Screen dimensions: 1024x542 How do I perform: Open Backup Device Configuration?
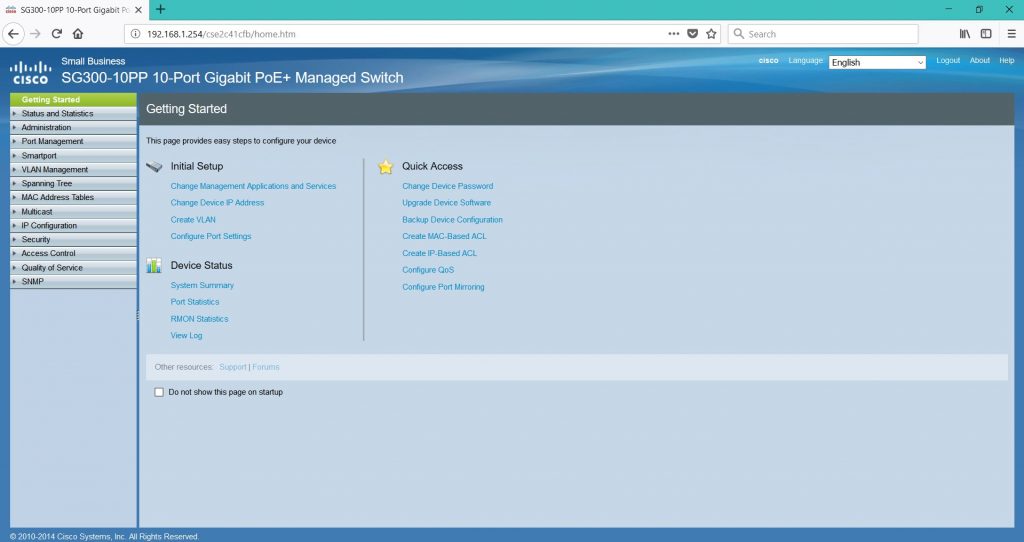[x=453, y=219]
